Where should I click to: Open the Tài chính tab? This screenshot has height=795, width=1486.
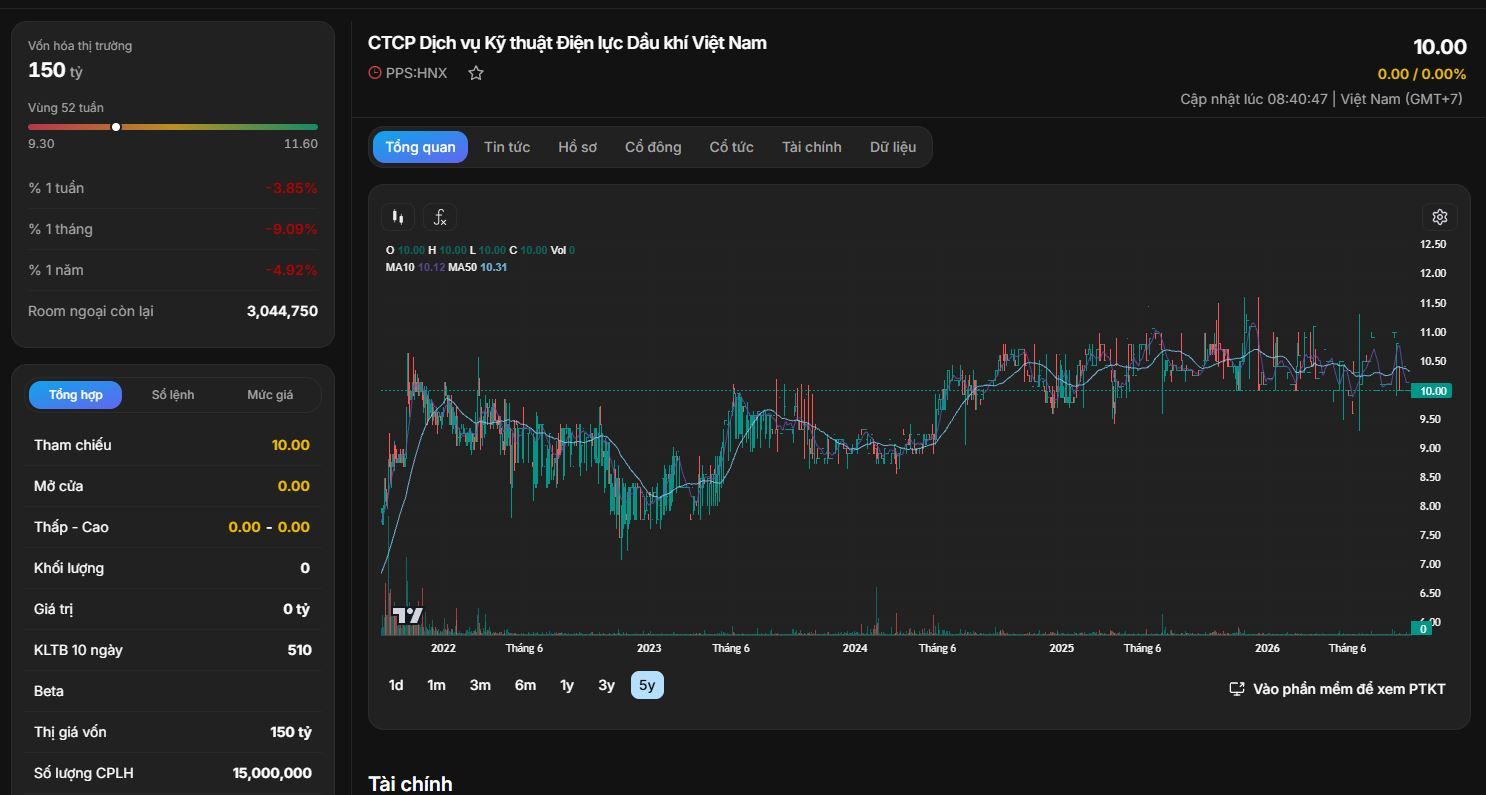(x=811, y=147)
